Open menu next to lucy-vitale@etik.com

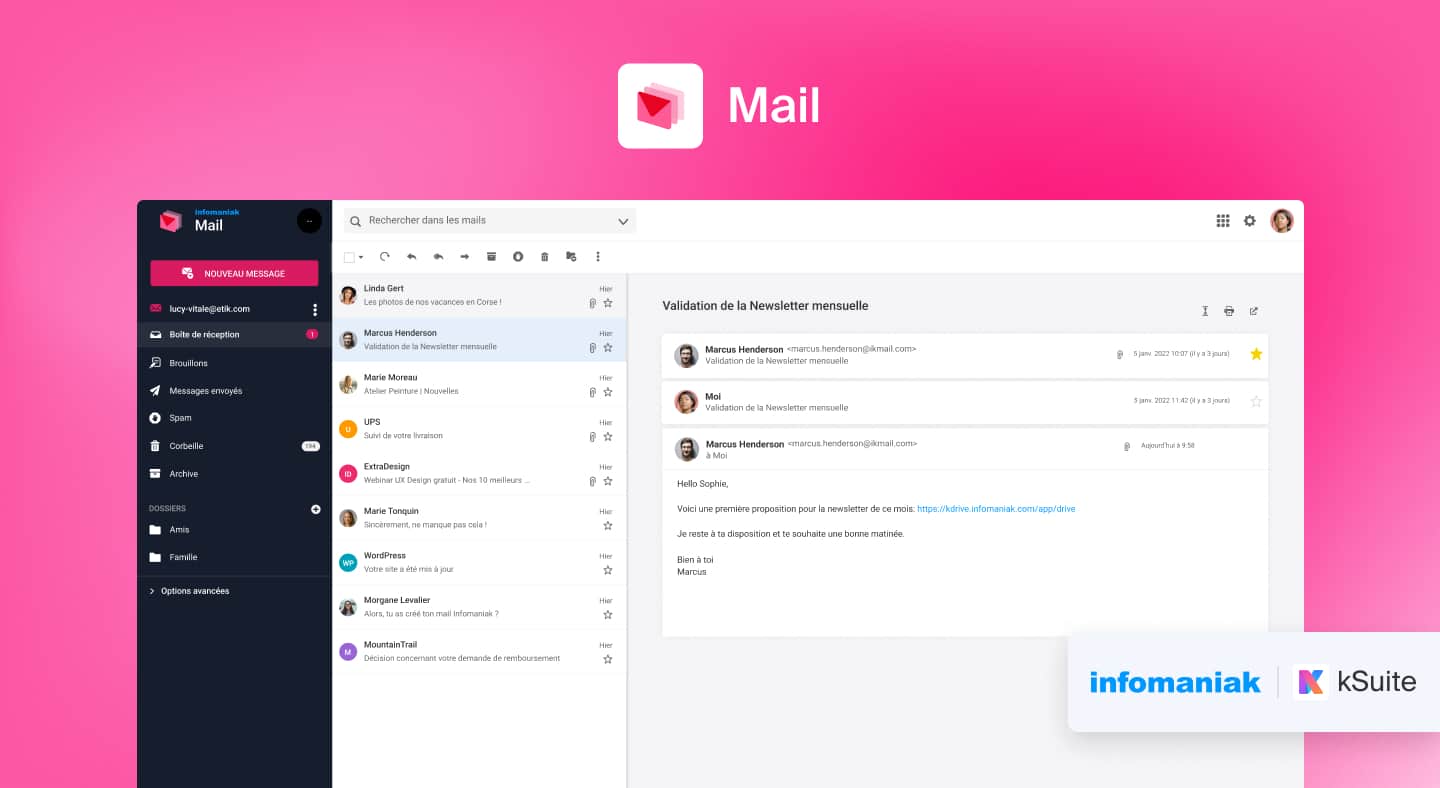point(315,309)
